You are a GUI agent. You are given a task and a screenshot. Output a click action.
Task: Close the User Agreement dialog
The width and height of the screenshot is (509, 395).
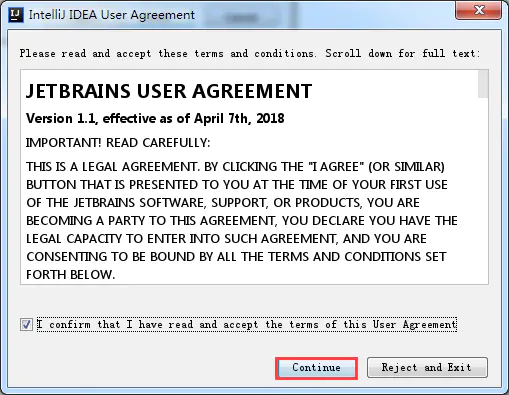click(x=479, y=10)
